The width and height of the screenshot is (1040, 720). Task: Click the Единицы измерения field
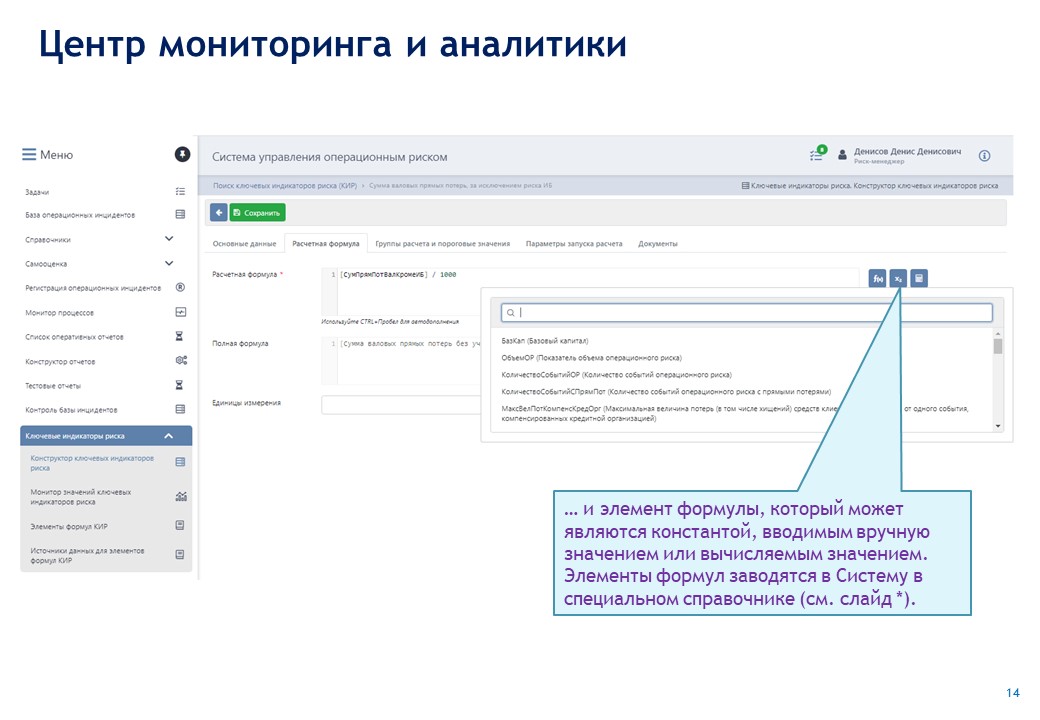click(401, 404)
